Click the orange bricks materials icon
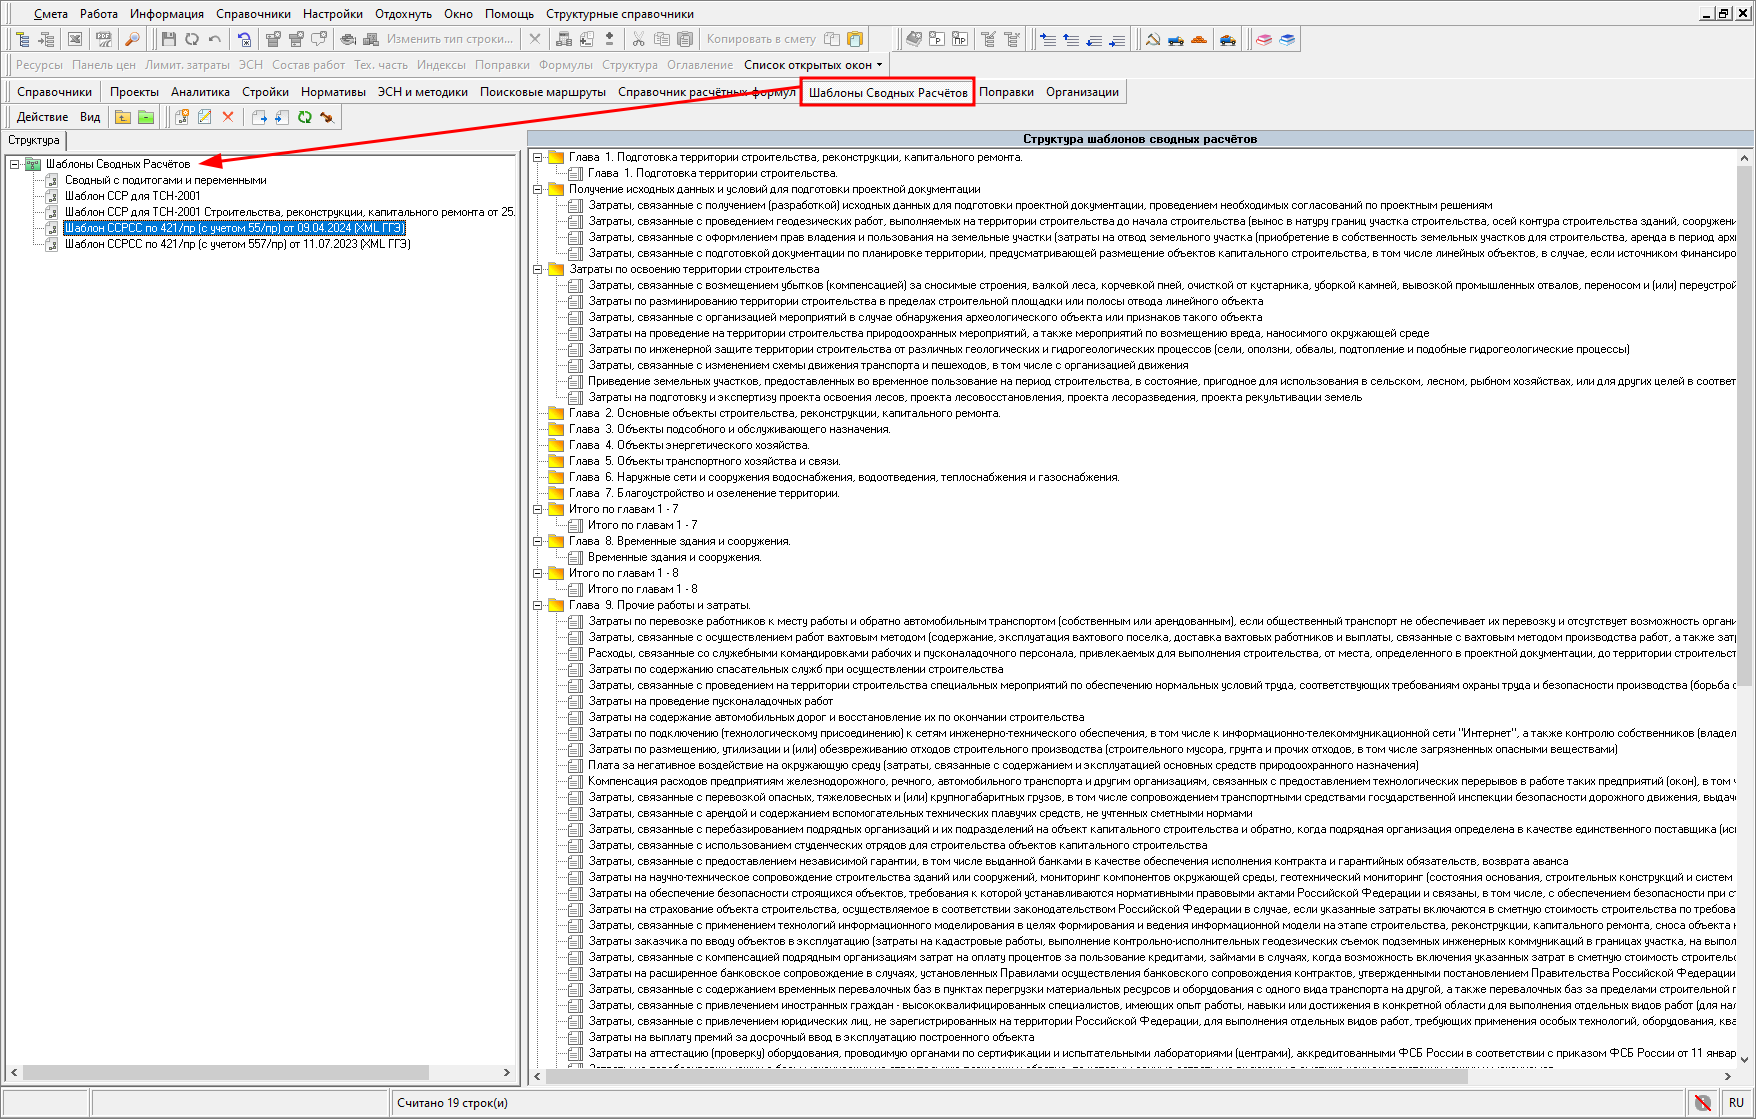Image resolution: width=1756 pixels, height=1119 pixels. point(1199,39)
